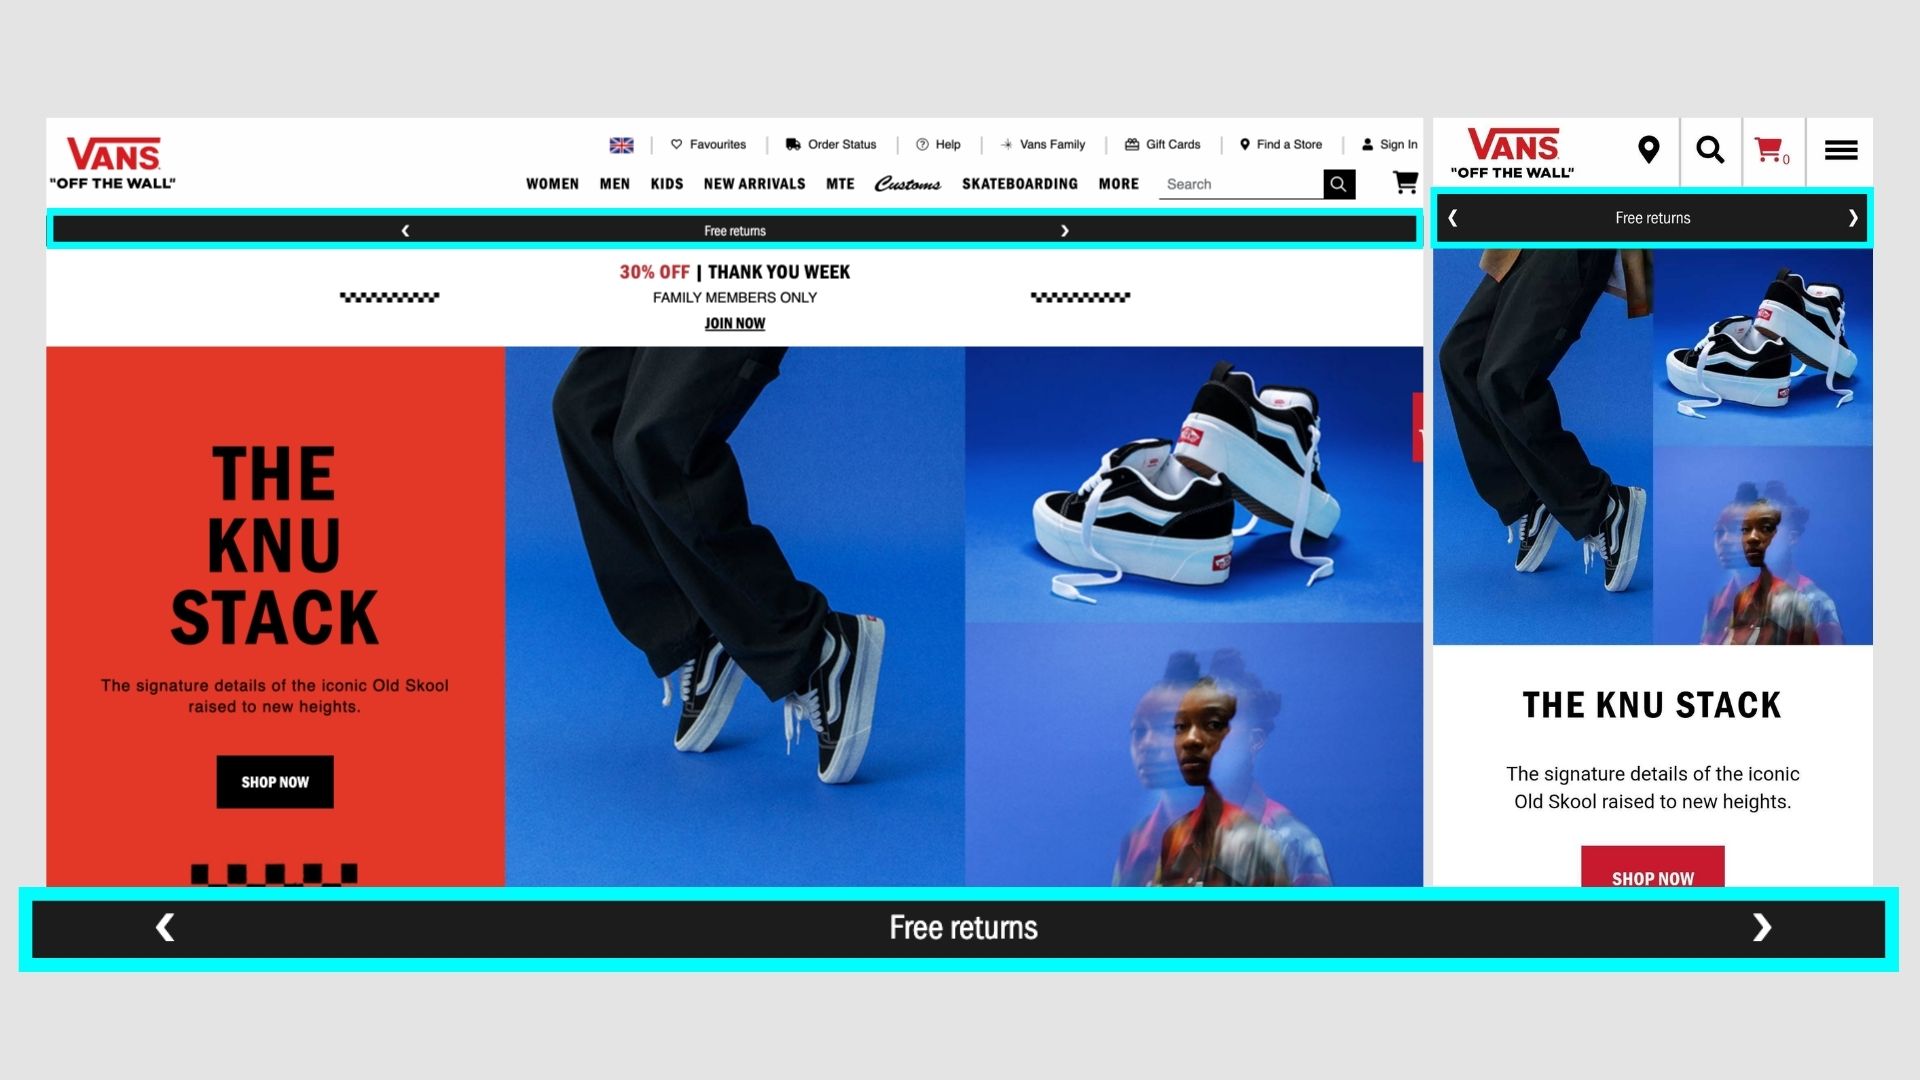Open the Help link

pyautogui.click(x=938, y=144)
